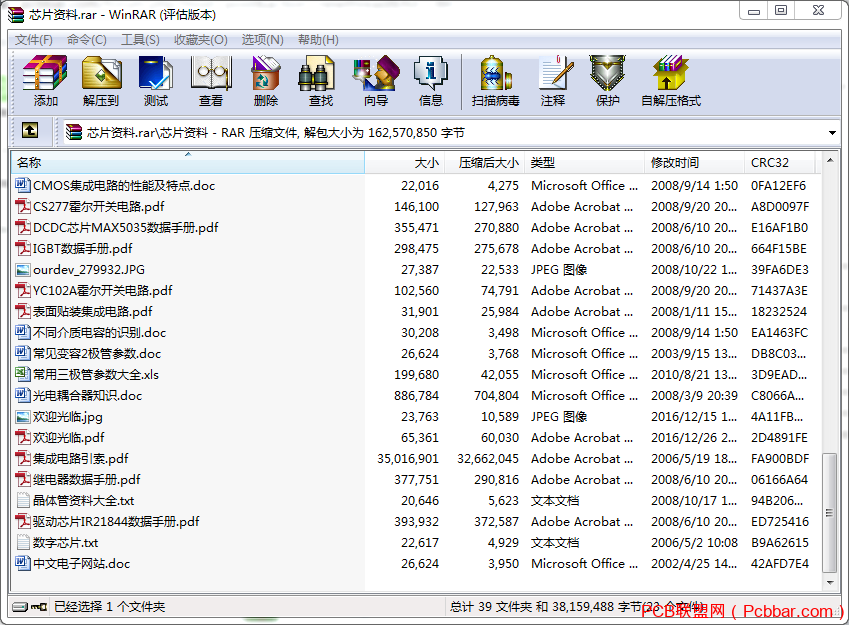The image size is (849, 625).
Task: Click the Add (添加) toolbar icon
Action: tap(45, 73)
